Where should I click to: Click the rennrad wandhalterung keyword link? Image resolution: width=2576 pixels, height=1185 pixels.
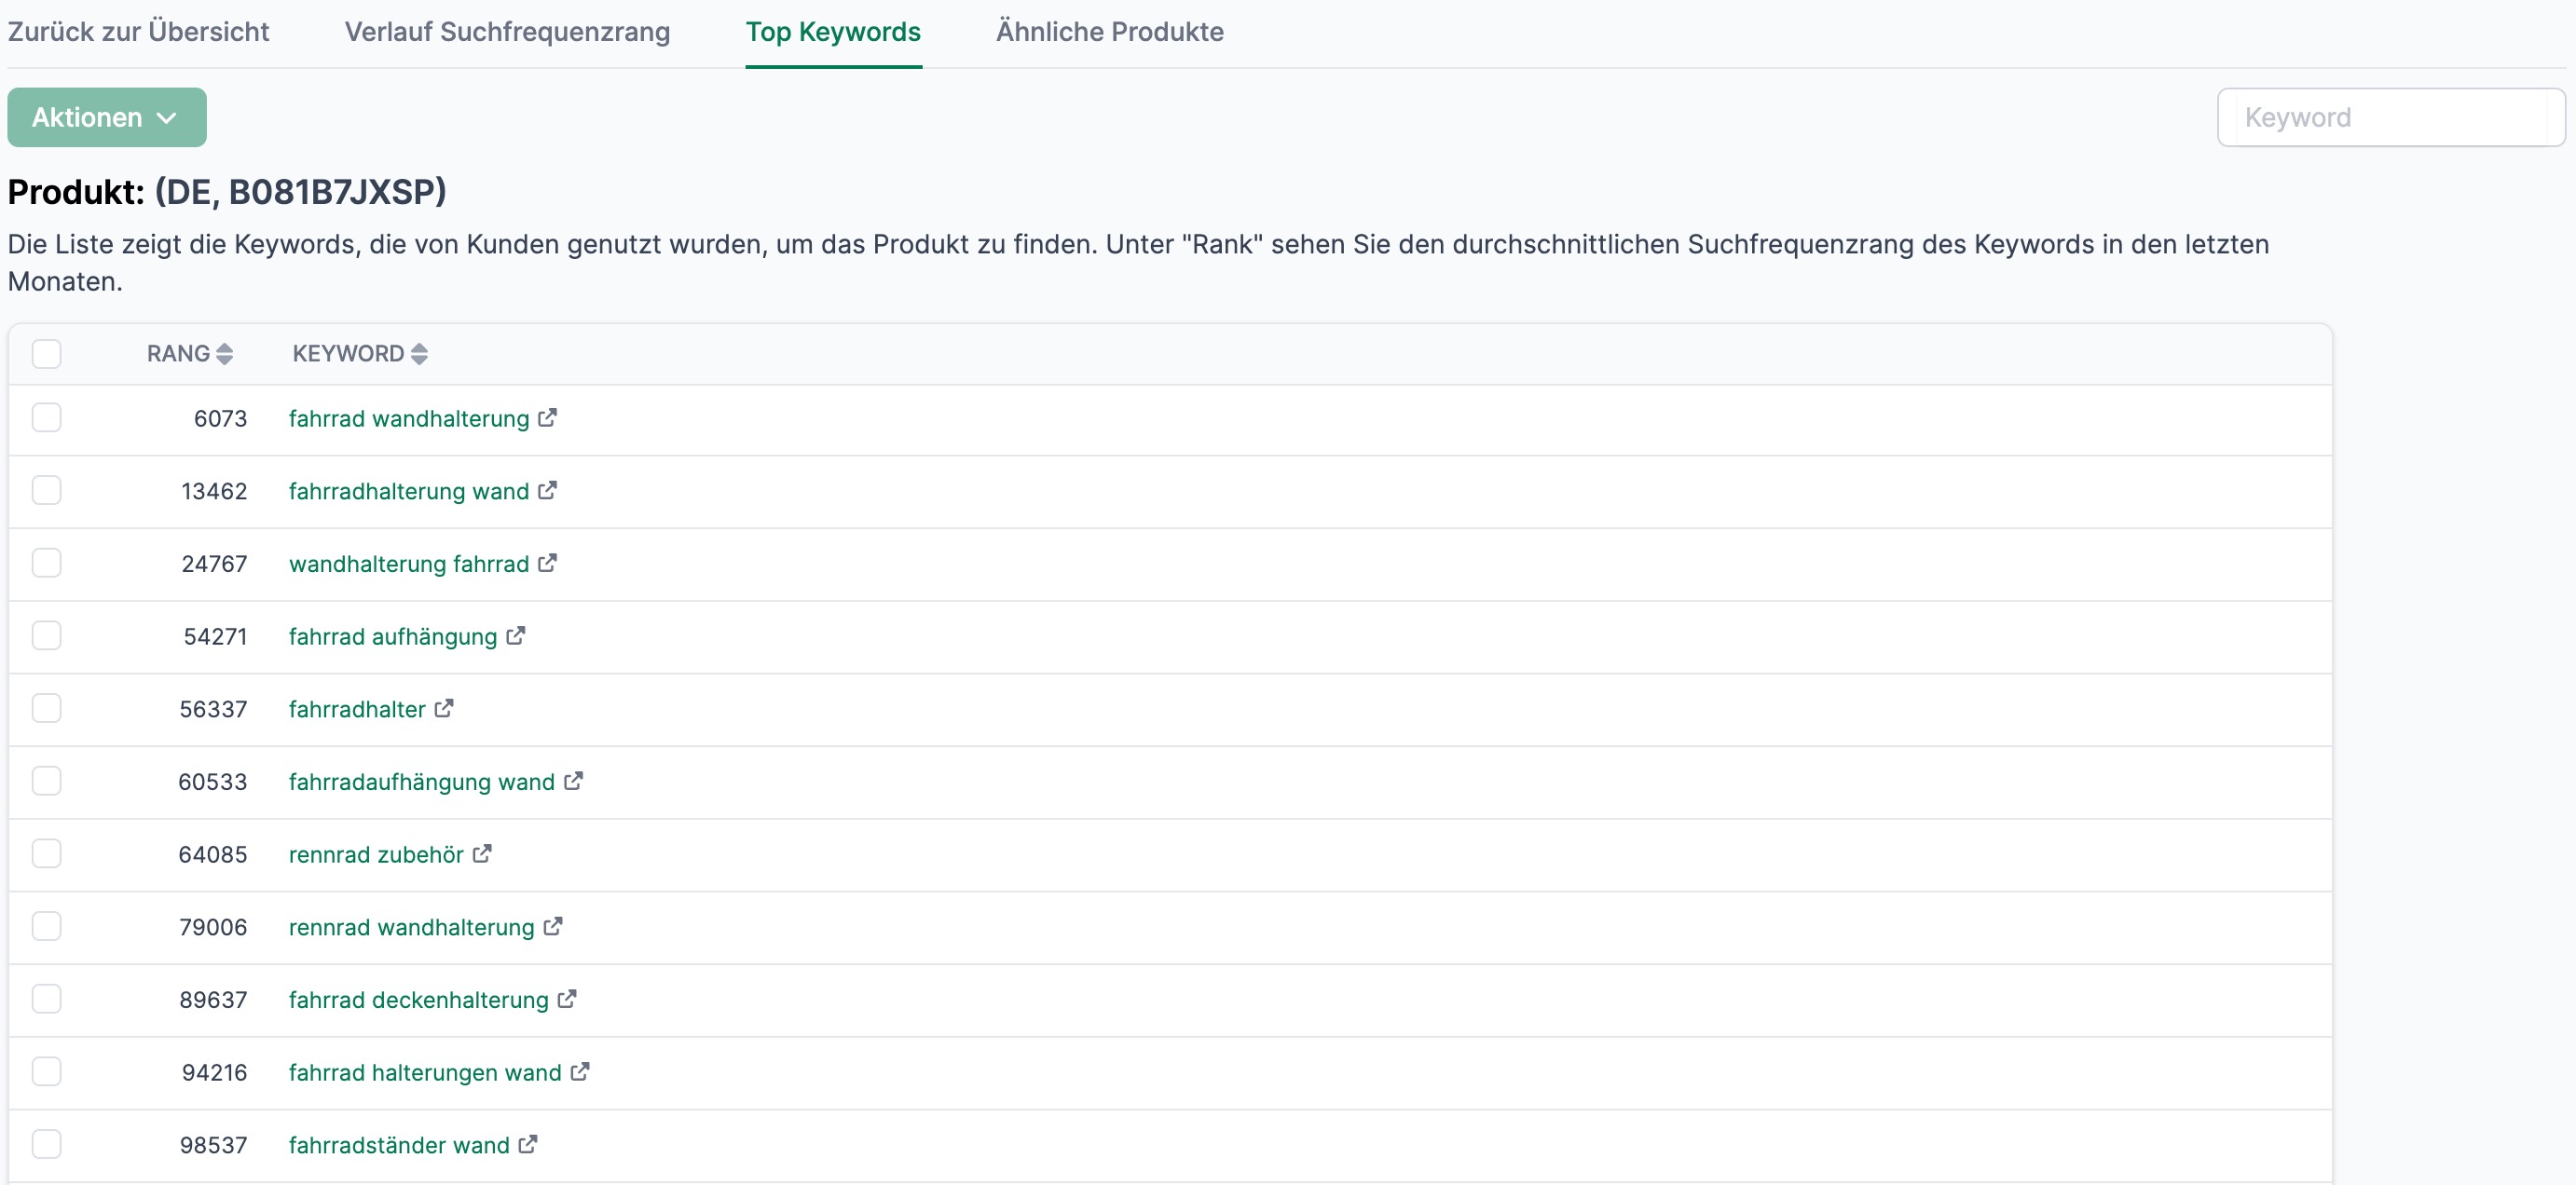pyautogui.click(x=411, y=927)
